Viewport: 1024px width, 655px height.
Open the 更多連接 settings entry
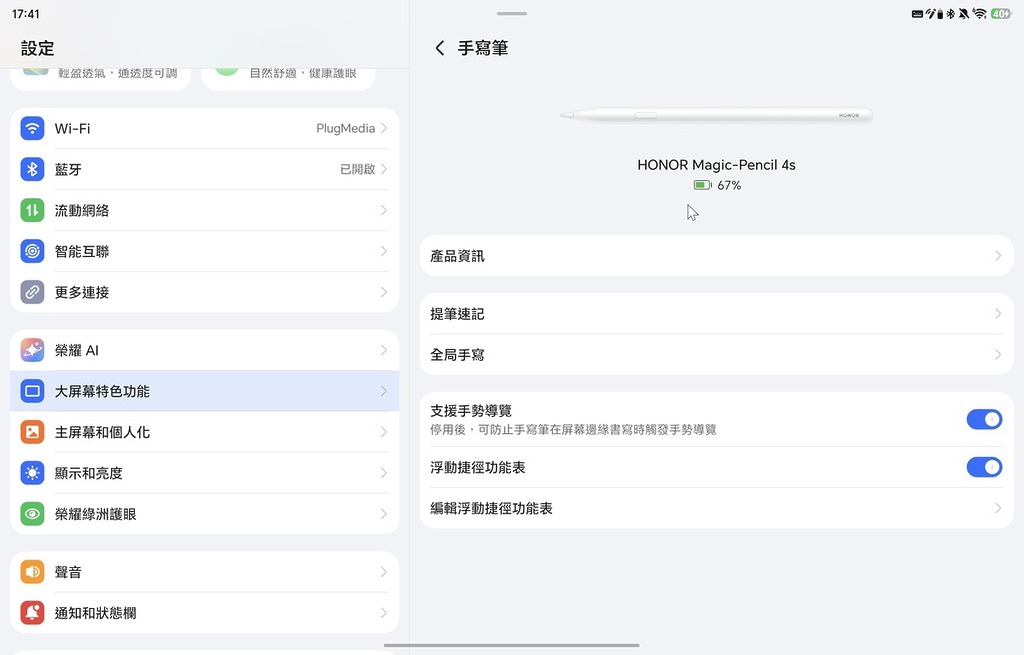(x=204, y=292)
